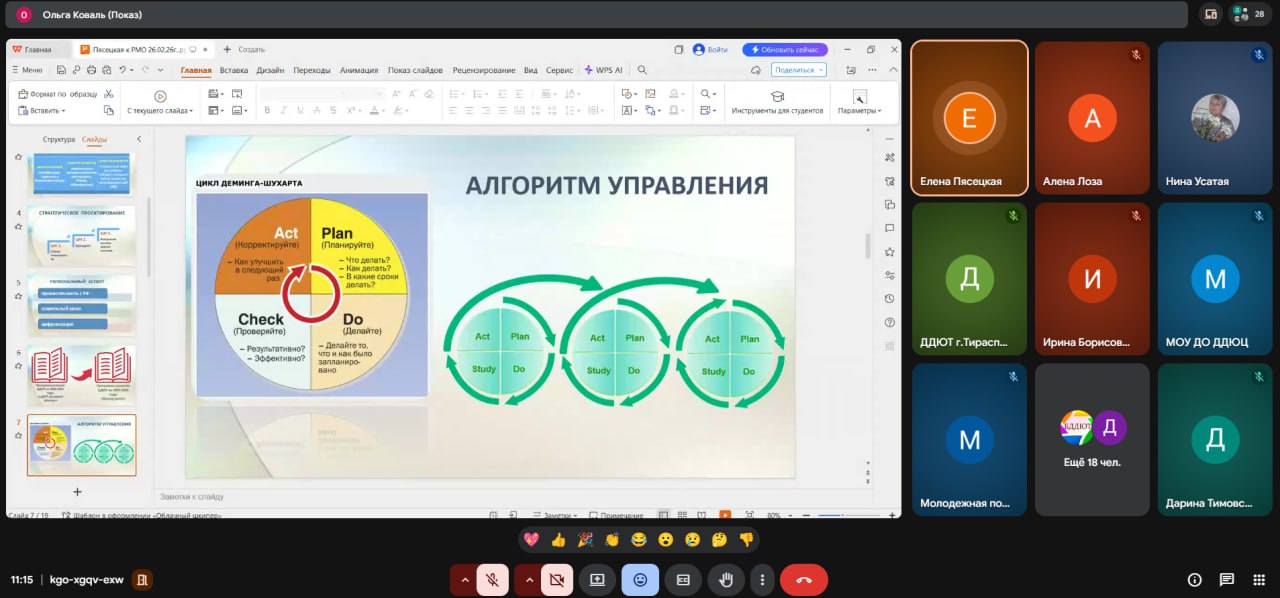Send the thumbs up reaction
This screenshot has height=598, width=1280.
[558, 540]
